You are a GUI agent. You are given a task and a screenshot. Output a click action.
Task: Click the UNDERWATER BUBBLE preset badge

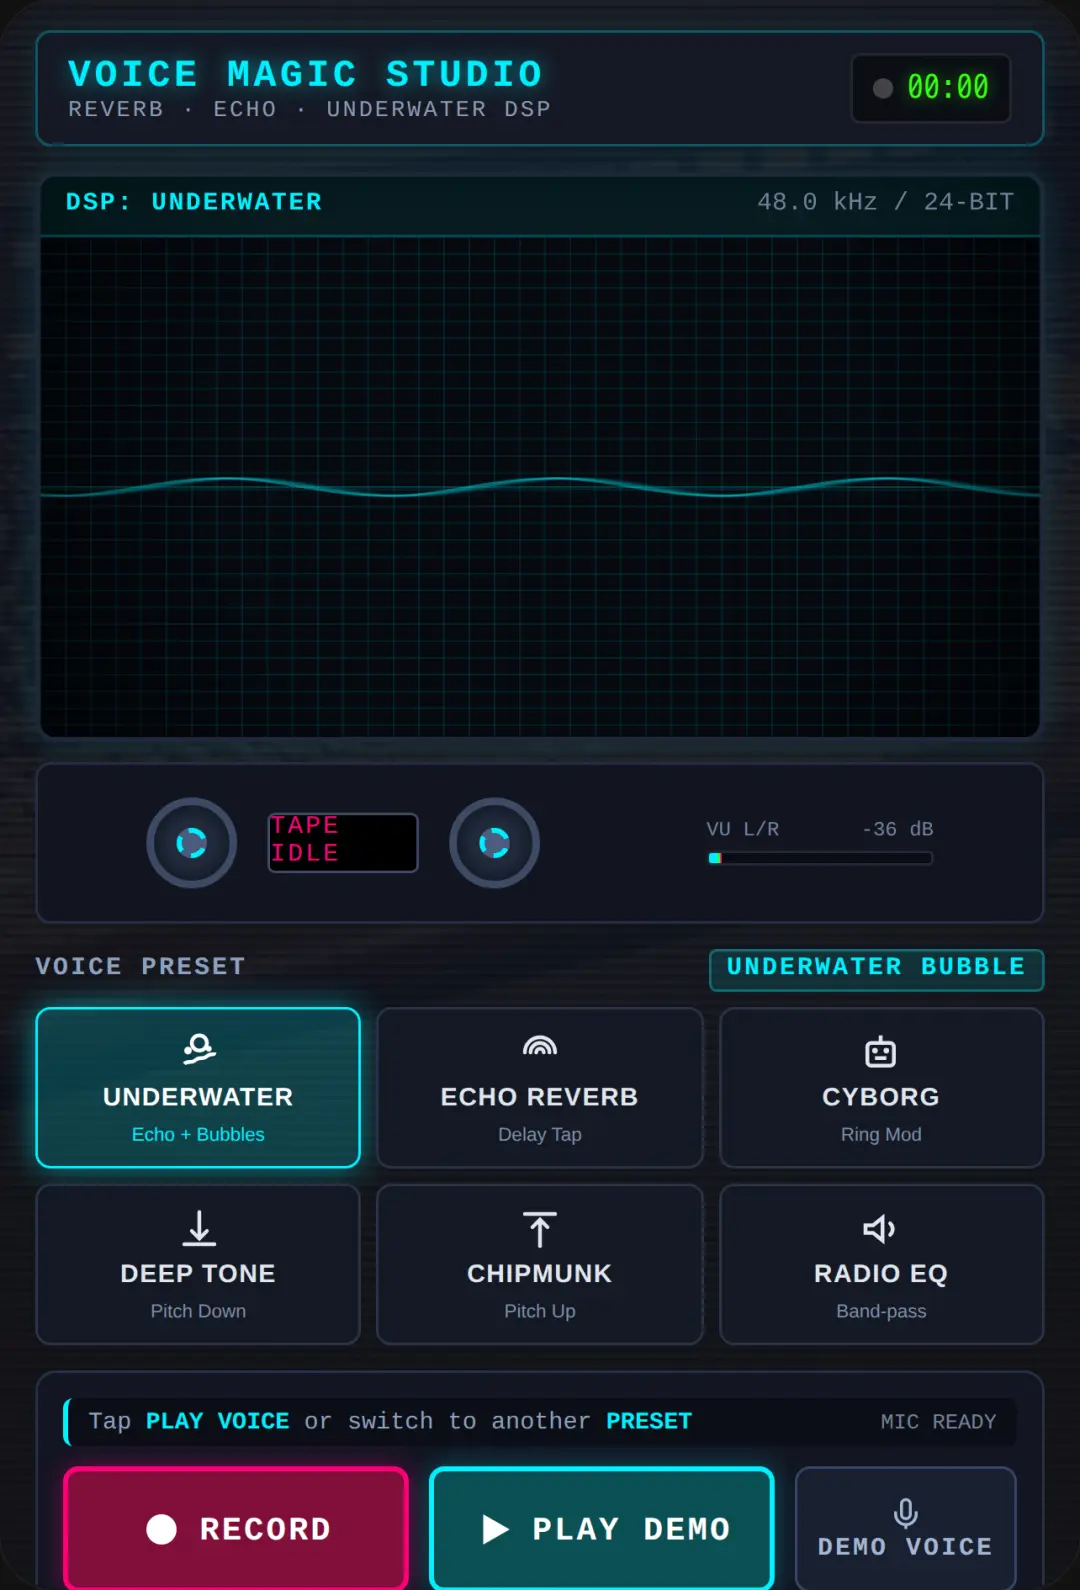click(876, 969)
